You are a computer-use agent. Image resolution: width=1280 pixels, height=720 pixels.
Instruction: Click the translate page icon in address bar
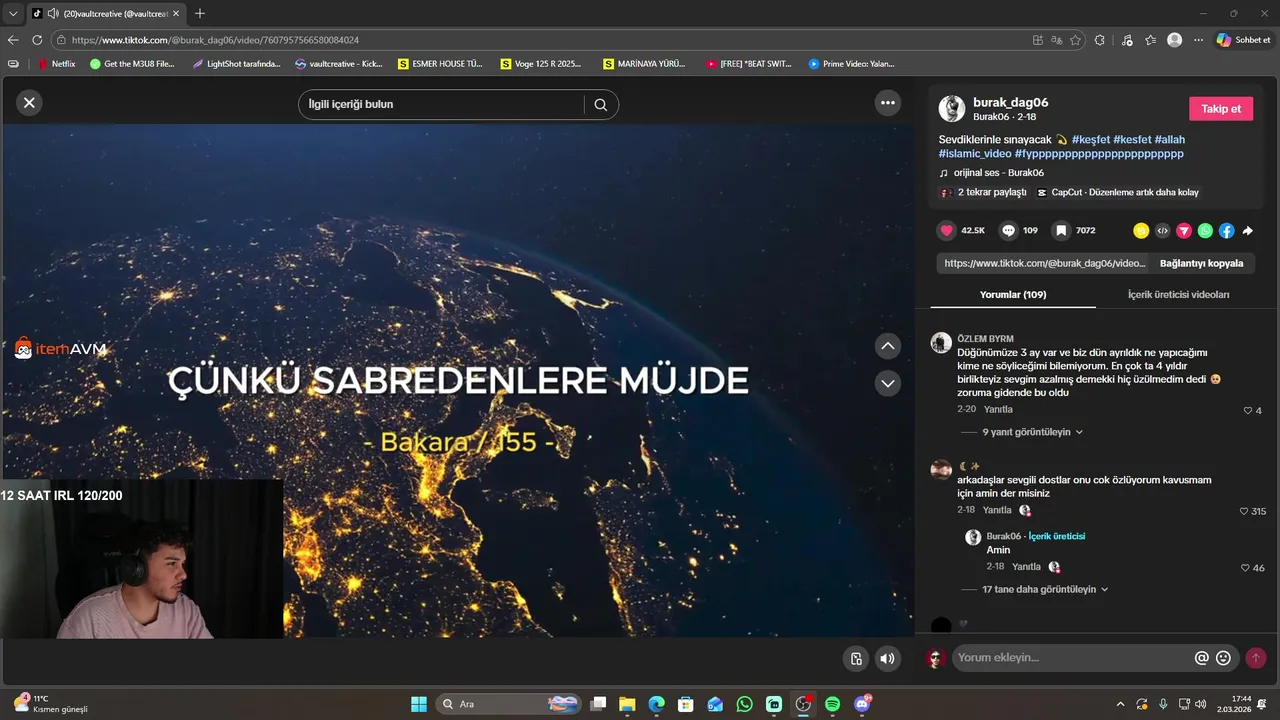pos(1056,40)
